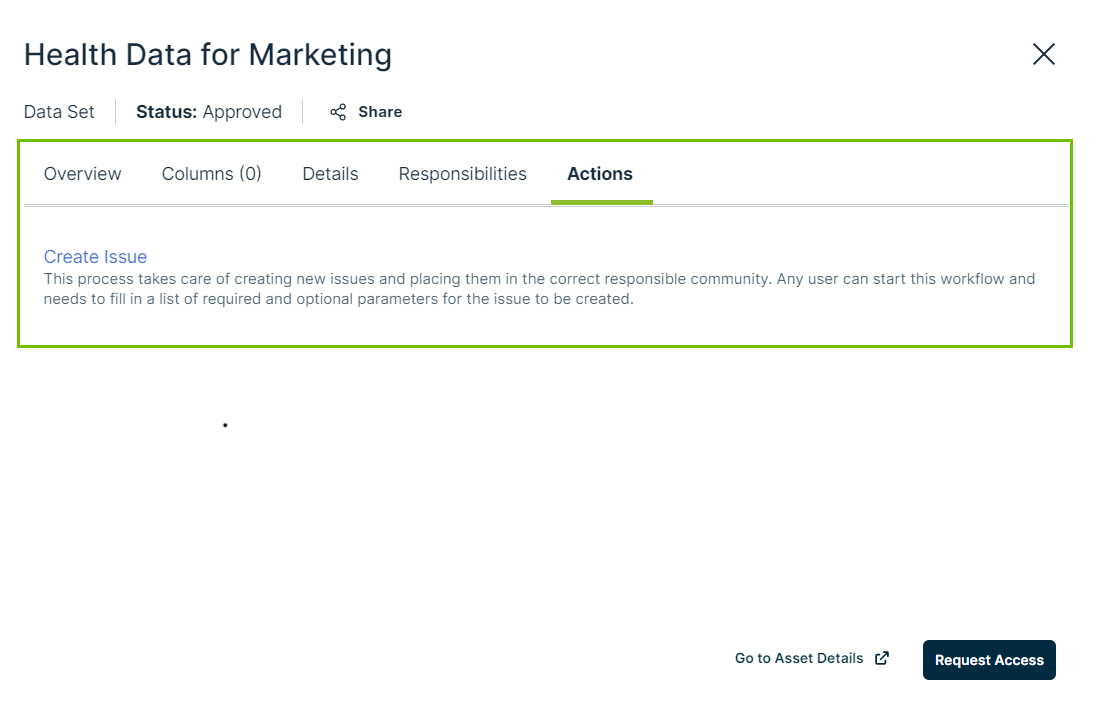
Task: Click the green underline beneath the Actions tab
Action: tap(601, 202)
